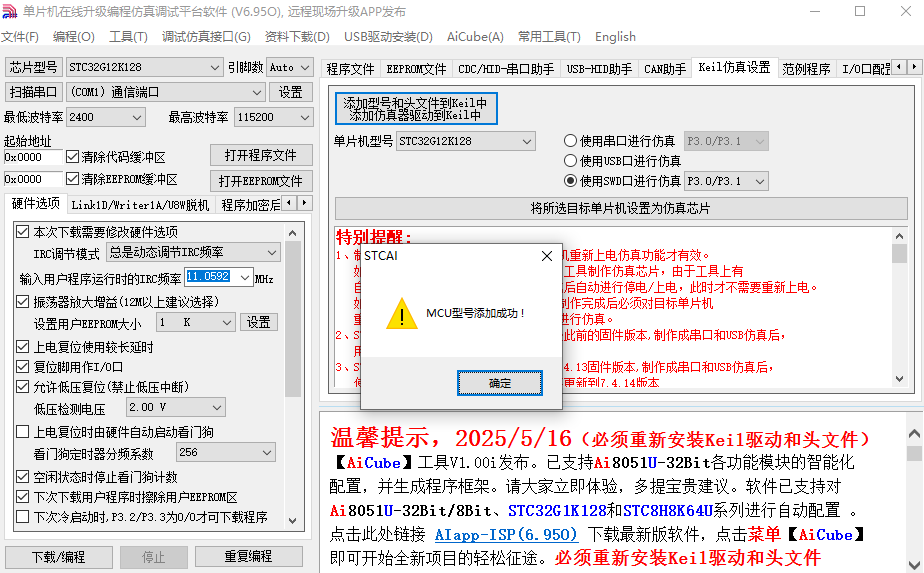Click the app logo icon in title bar

(x=9, y=11)
